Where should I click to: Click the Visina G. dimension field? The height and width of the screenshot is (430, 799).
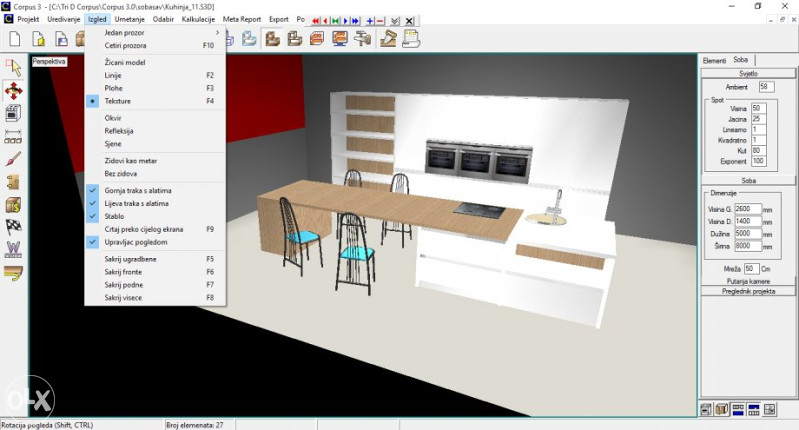tap(748, 209)
